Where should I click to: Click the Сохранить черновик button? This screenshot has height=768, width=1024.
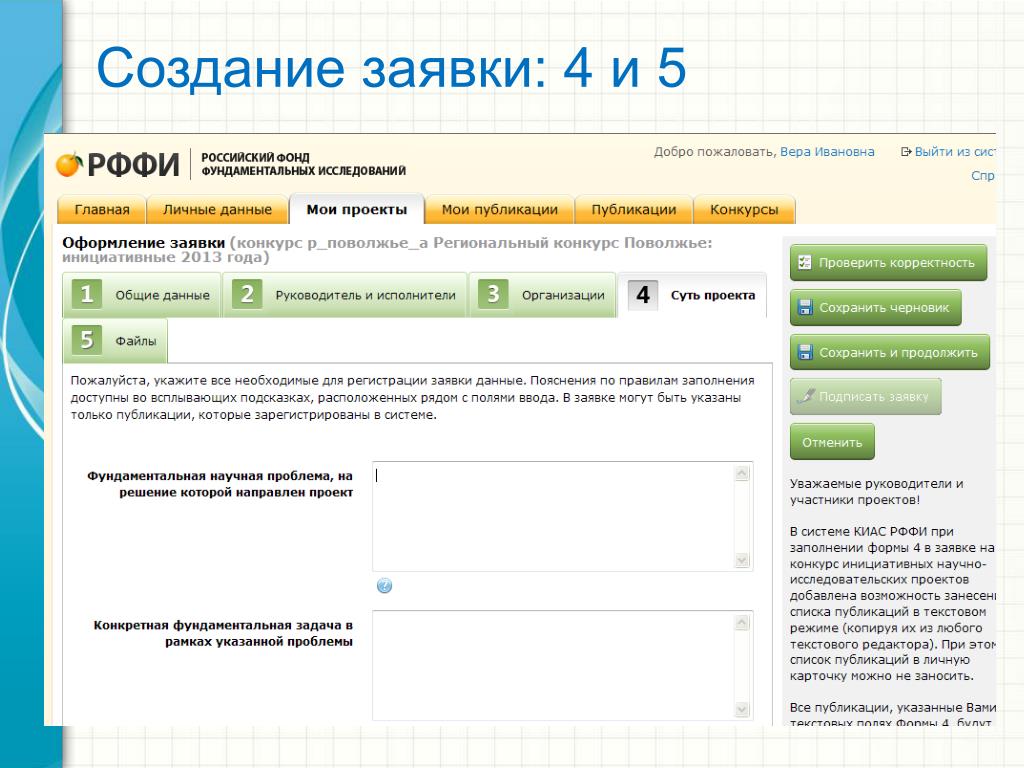coord(876,308)
